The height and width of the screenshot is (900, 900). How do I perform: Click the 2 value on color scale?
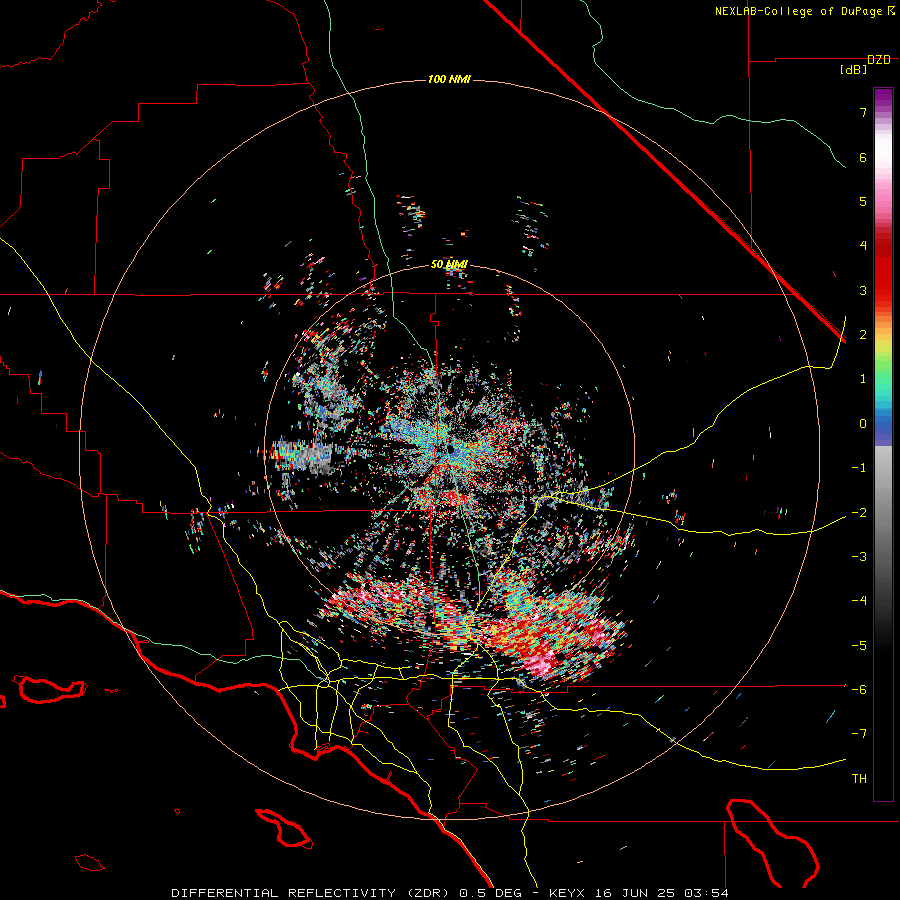click(863, 335)
